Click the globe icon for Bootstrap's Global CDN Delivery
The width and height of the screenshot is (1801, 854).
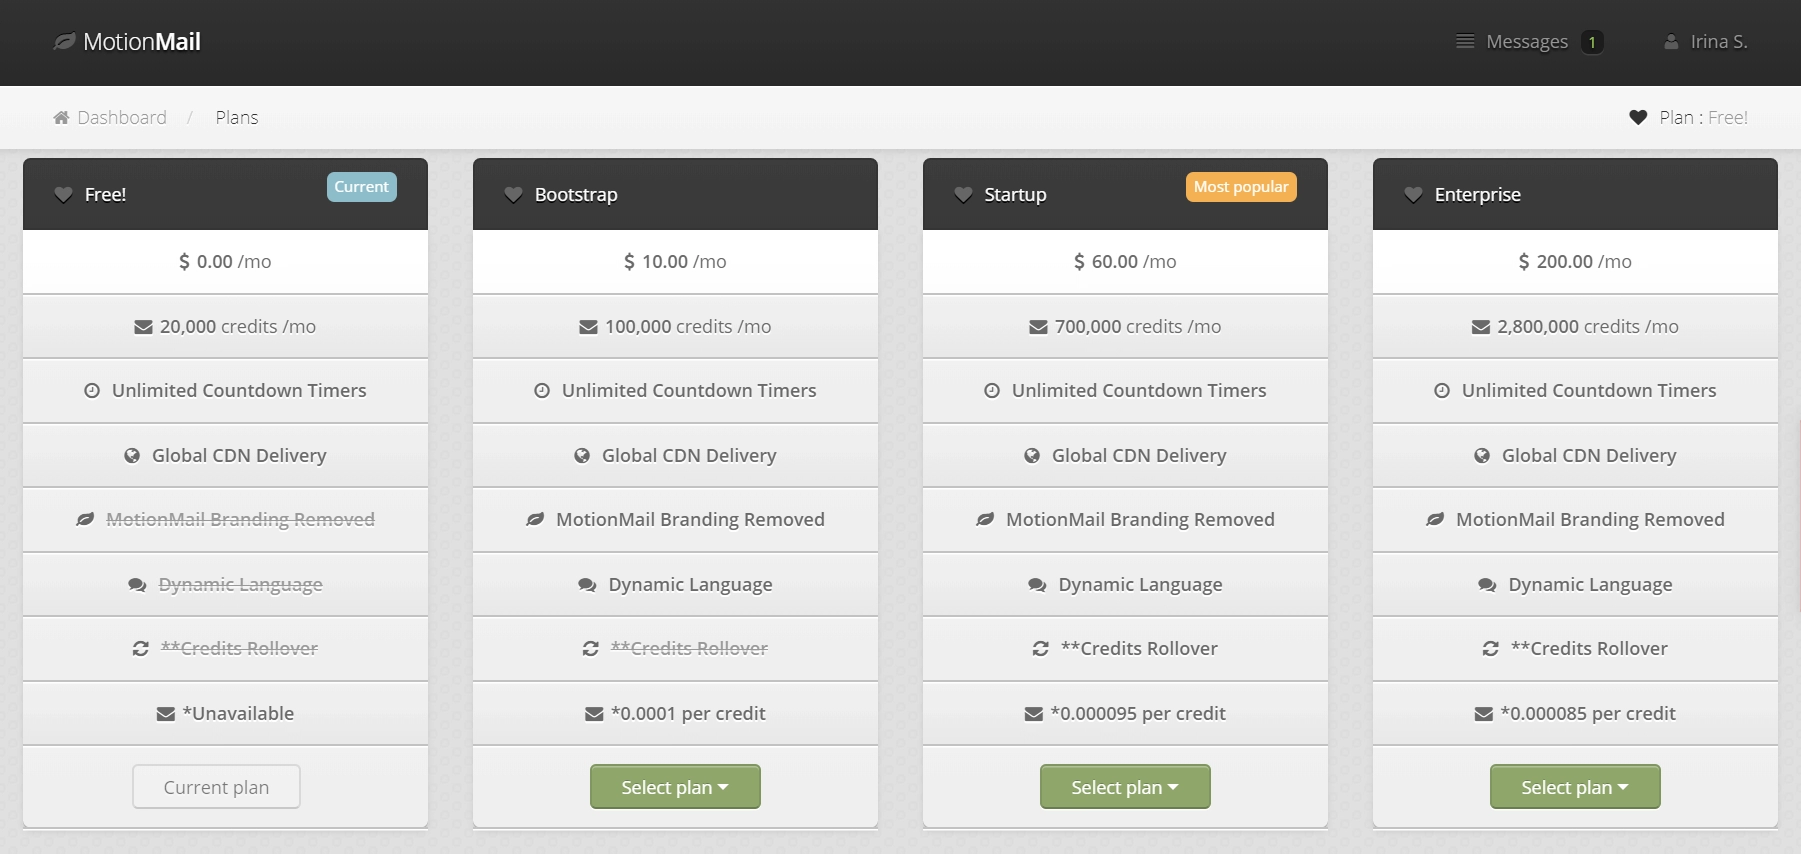(583, 455)
